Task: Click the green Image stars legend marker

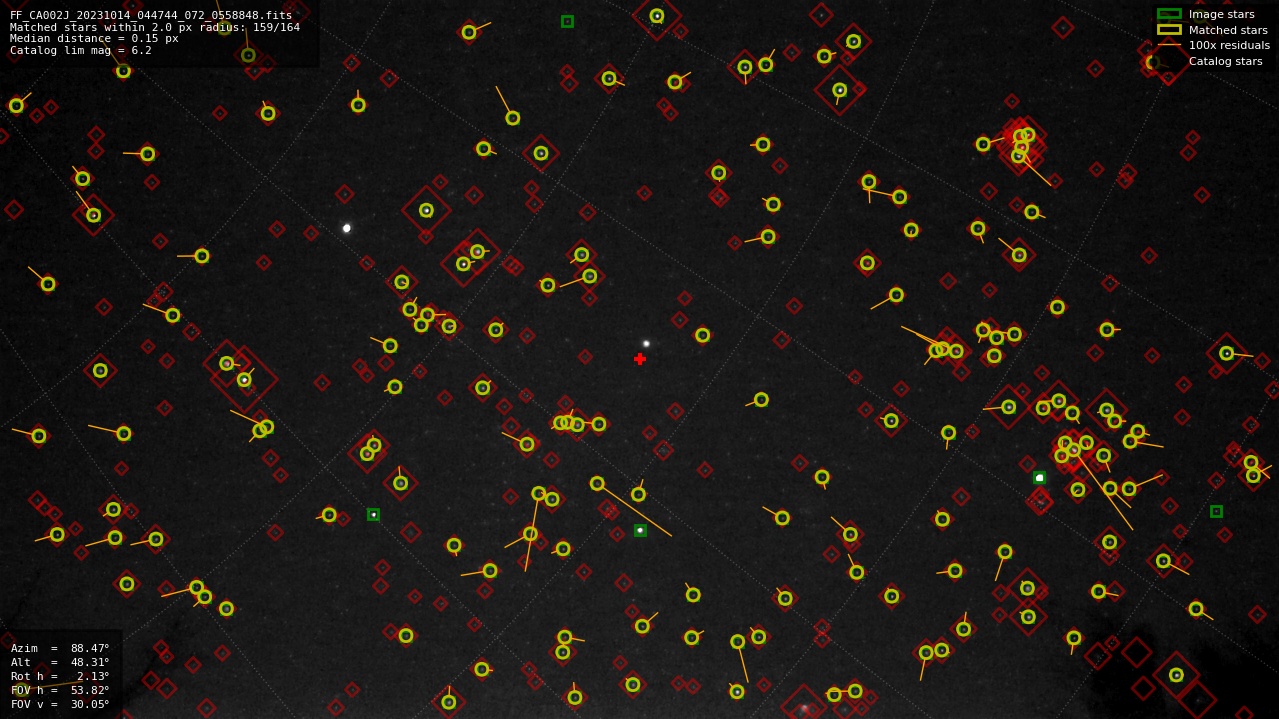Action: [1169, 14]
